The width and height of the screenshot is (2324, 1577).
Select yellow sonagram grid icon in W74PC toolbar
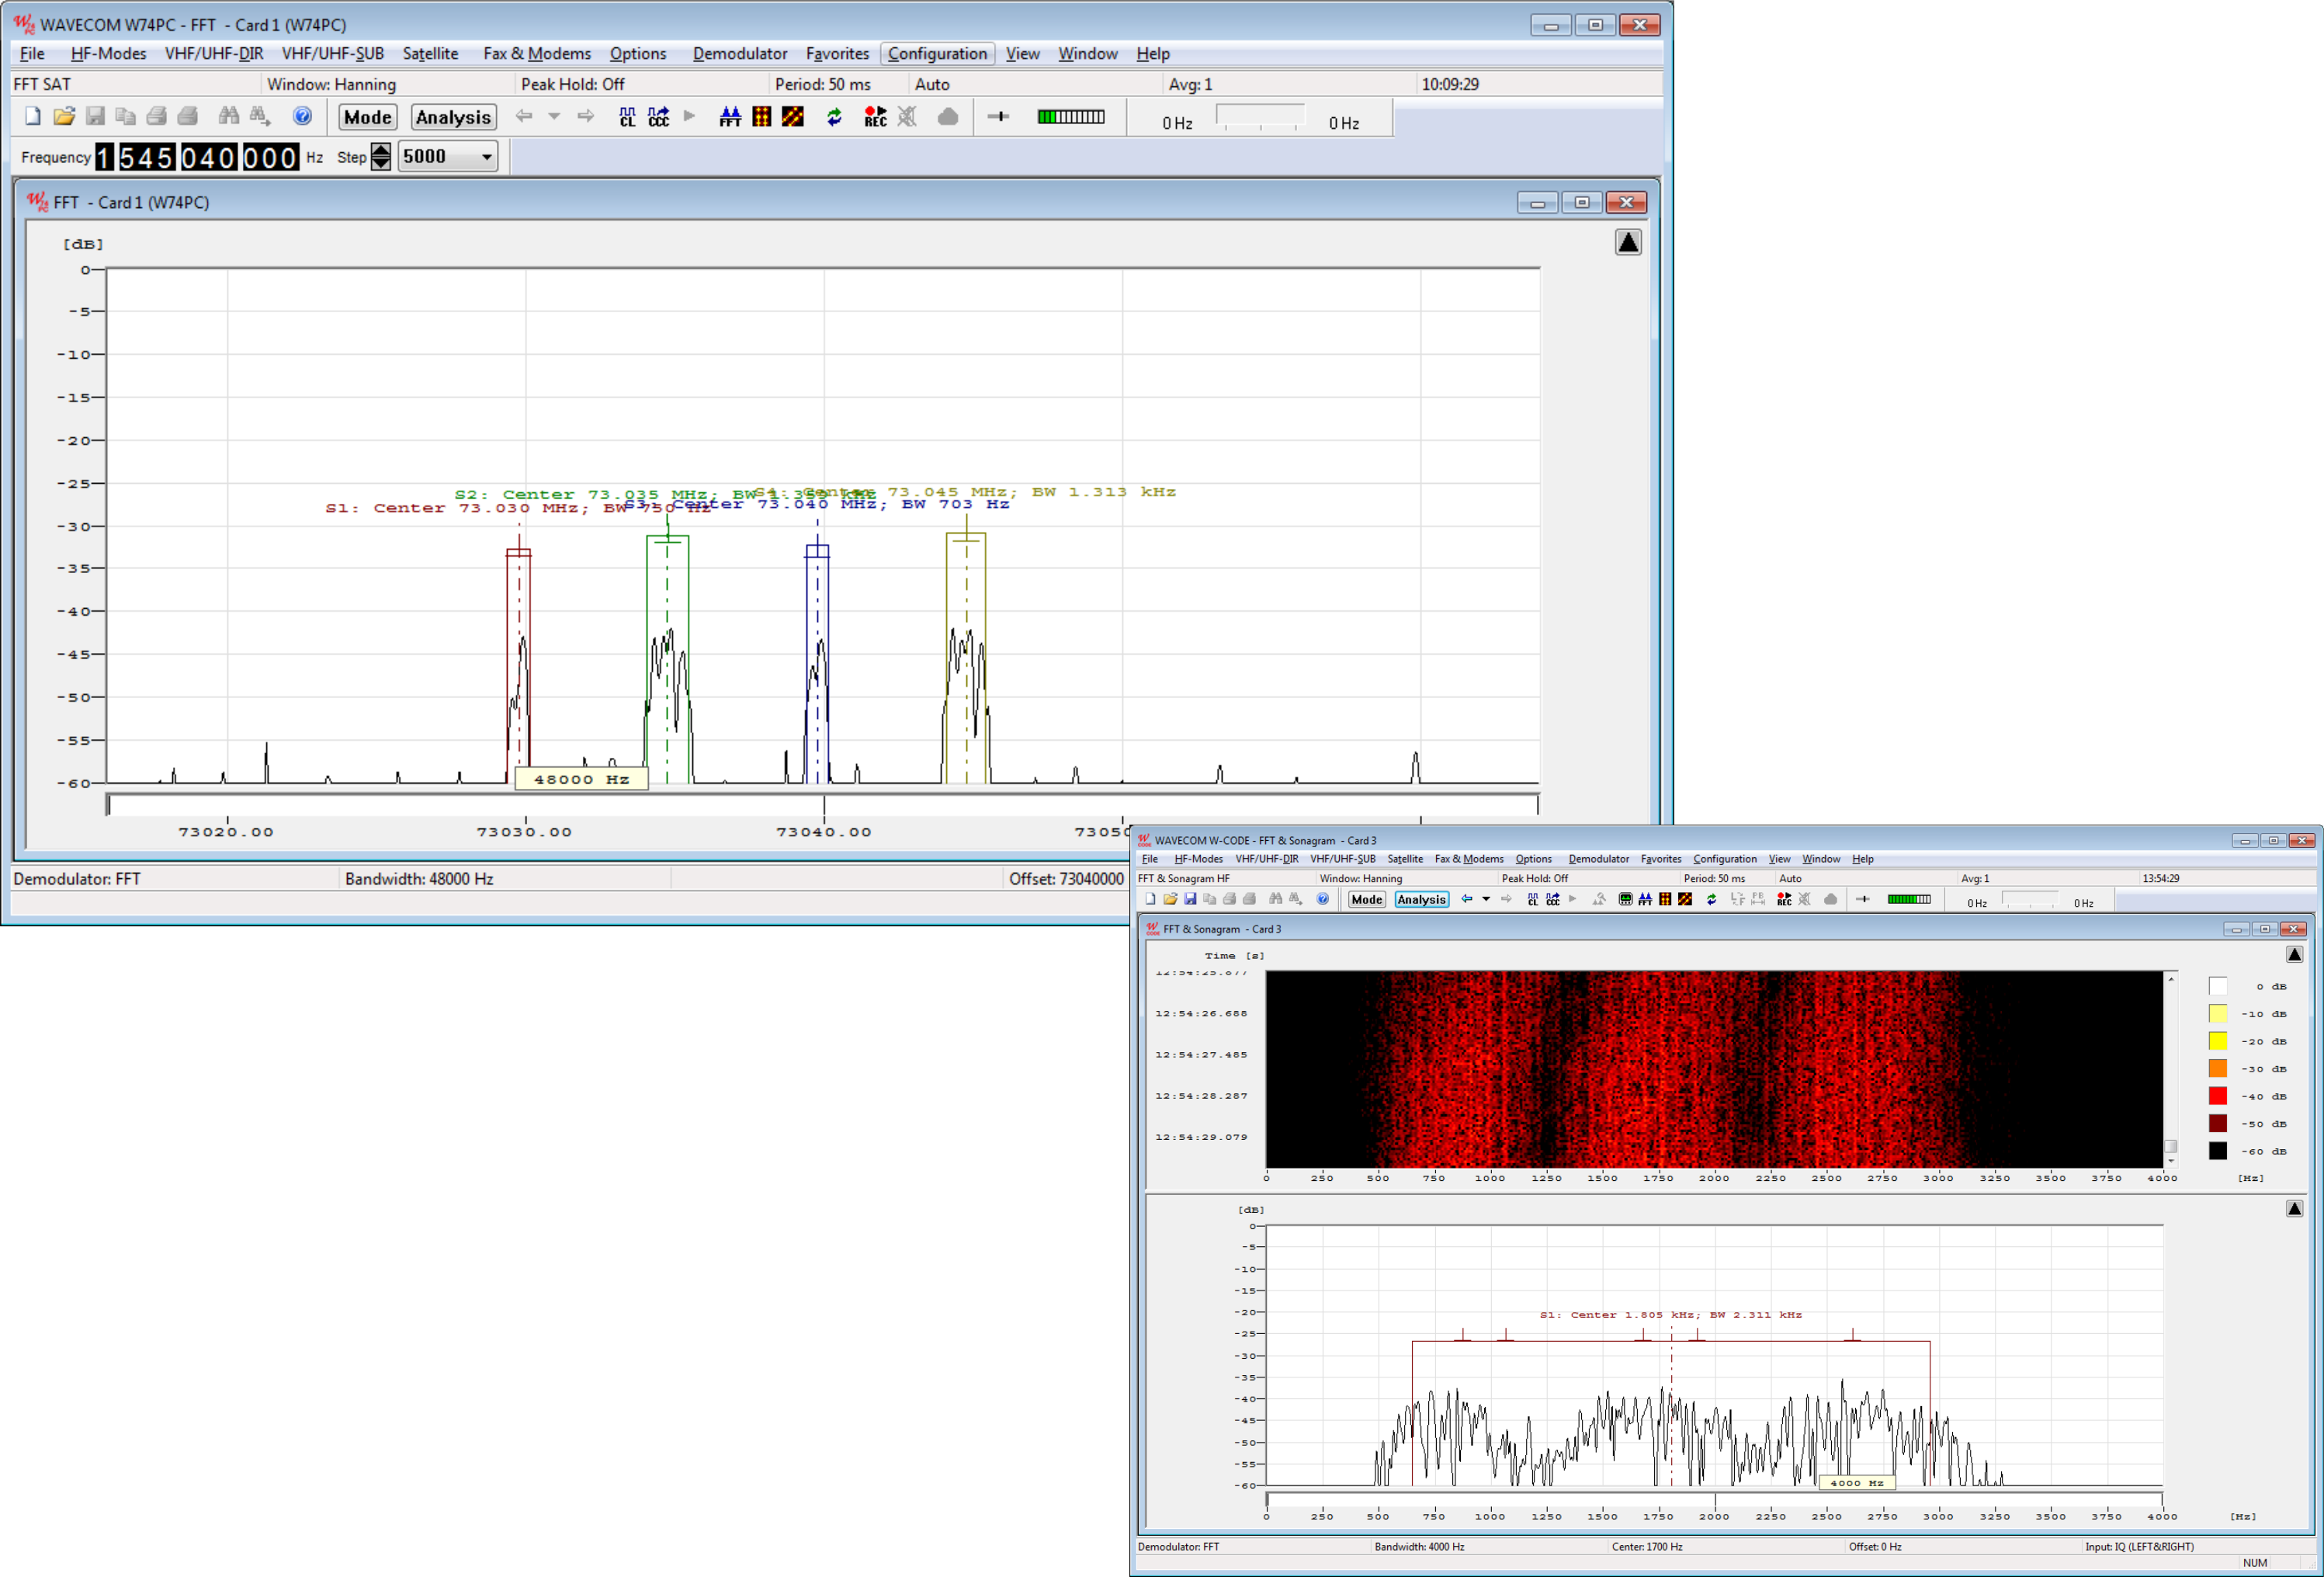click(762, 117)
